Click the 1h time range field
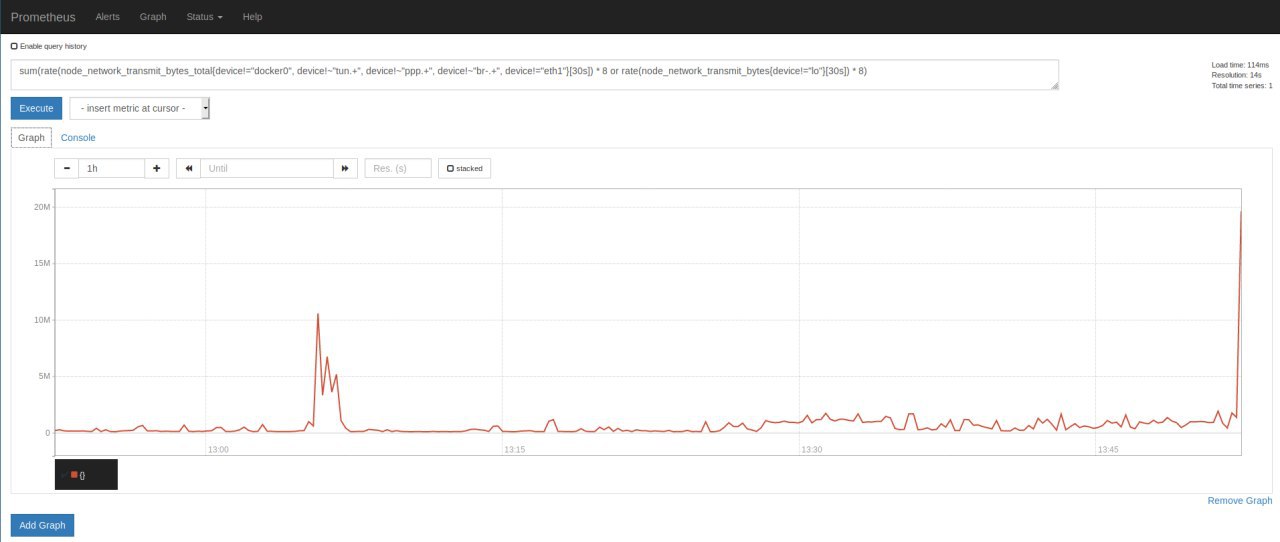The height and width of the screenshot is (542, 1280). [x=111, y=168]
